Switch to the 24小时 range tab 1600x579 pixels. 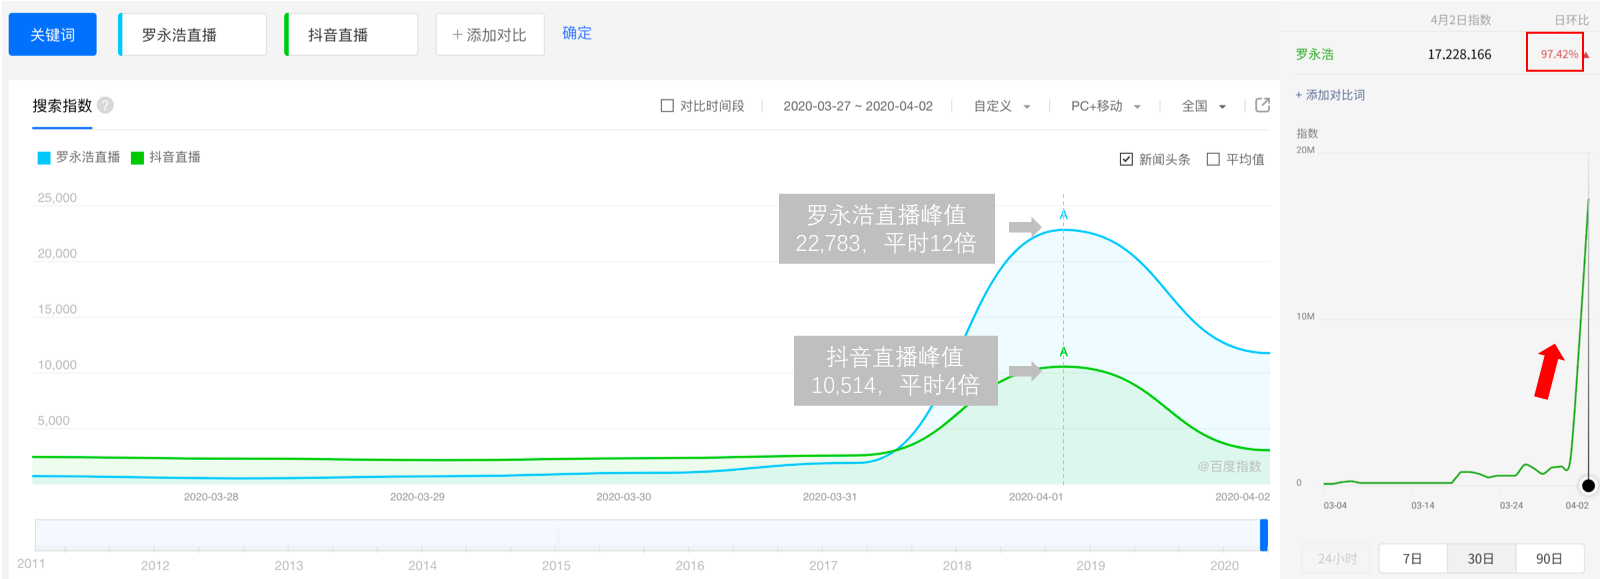click(x=1337, y=559)
